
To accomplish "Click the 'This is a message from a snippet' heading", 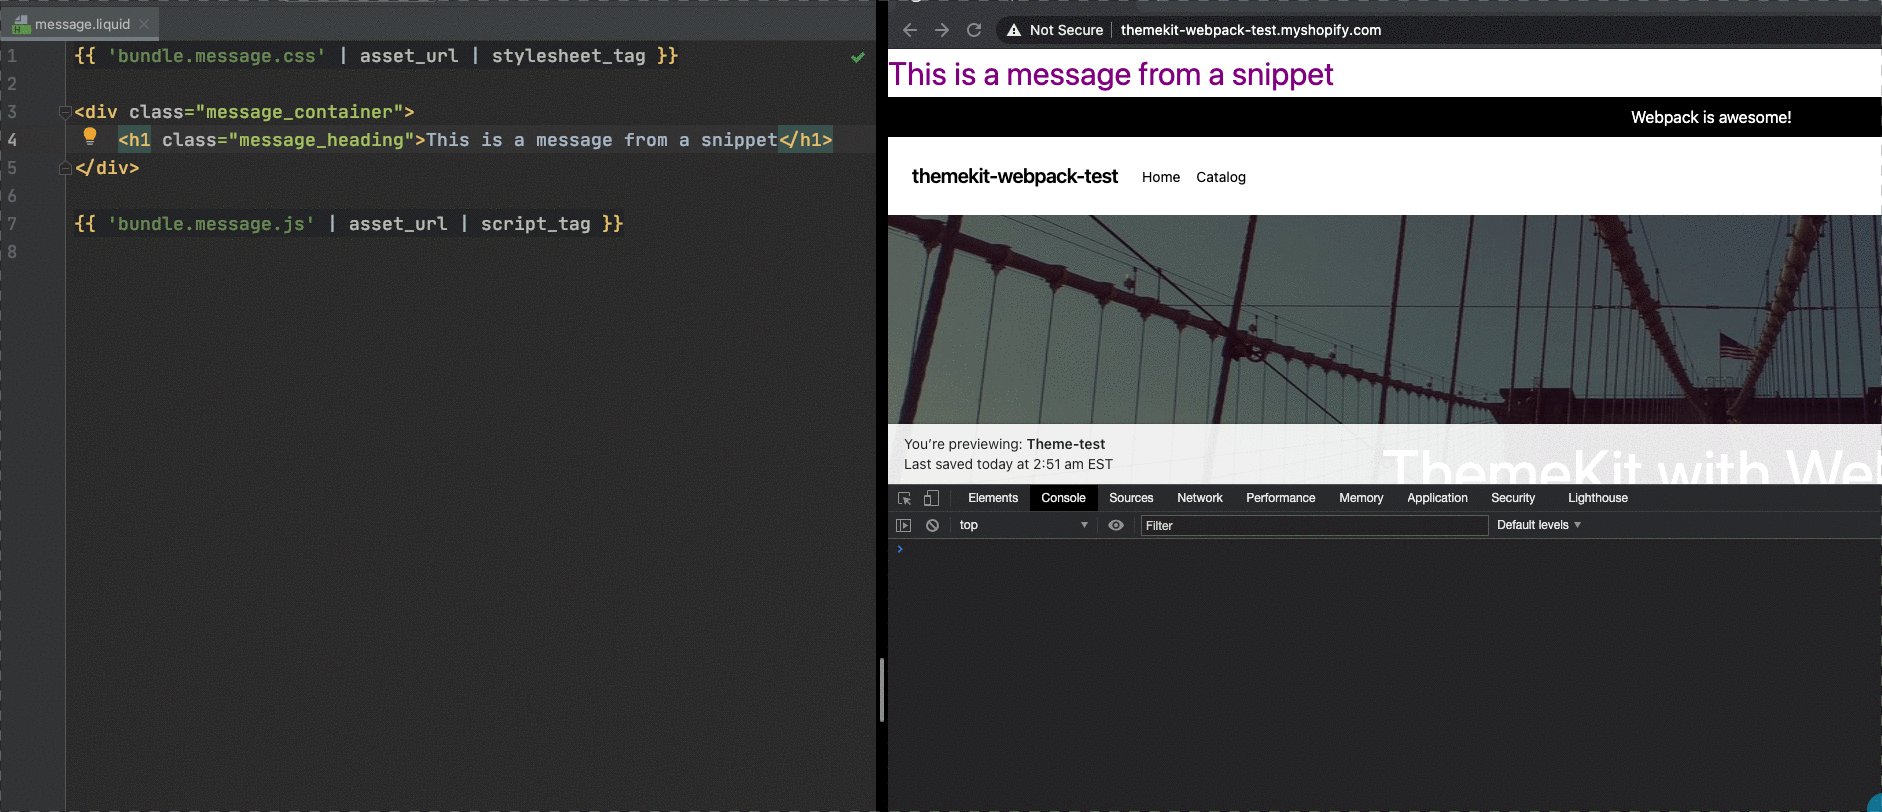I will coord(1111,74).
